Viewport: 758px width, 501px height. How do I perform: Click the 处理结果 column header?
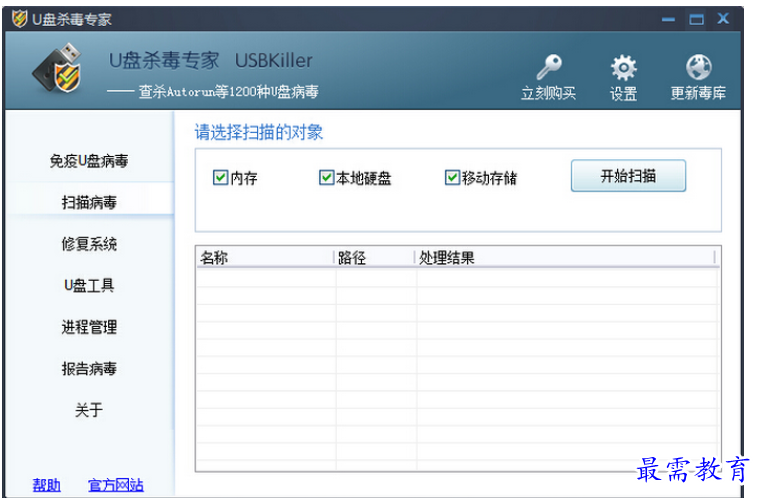[565, 258]
